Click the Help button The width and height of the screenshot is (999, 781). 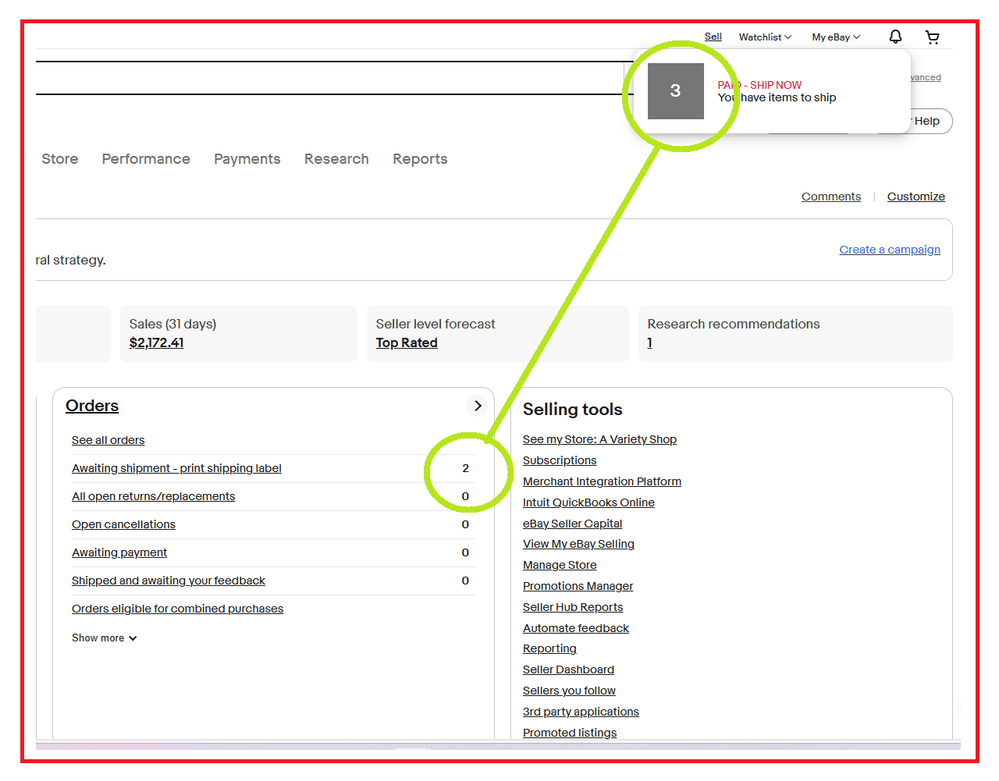927,121
